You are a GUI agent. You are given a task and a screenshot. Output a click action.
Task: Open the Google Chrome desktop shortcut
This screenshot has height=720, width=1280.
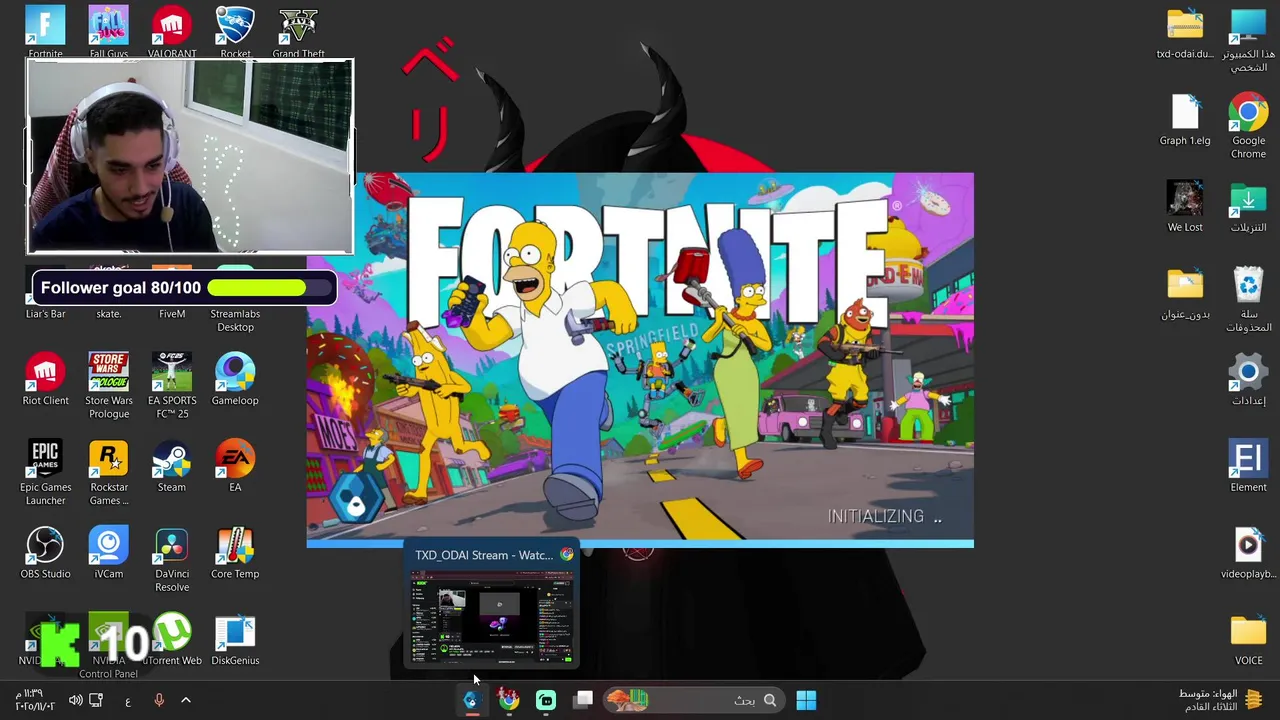point(1248,125)
